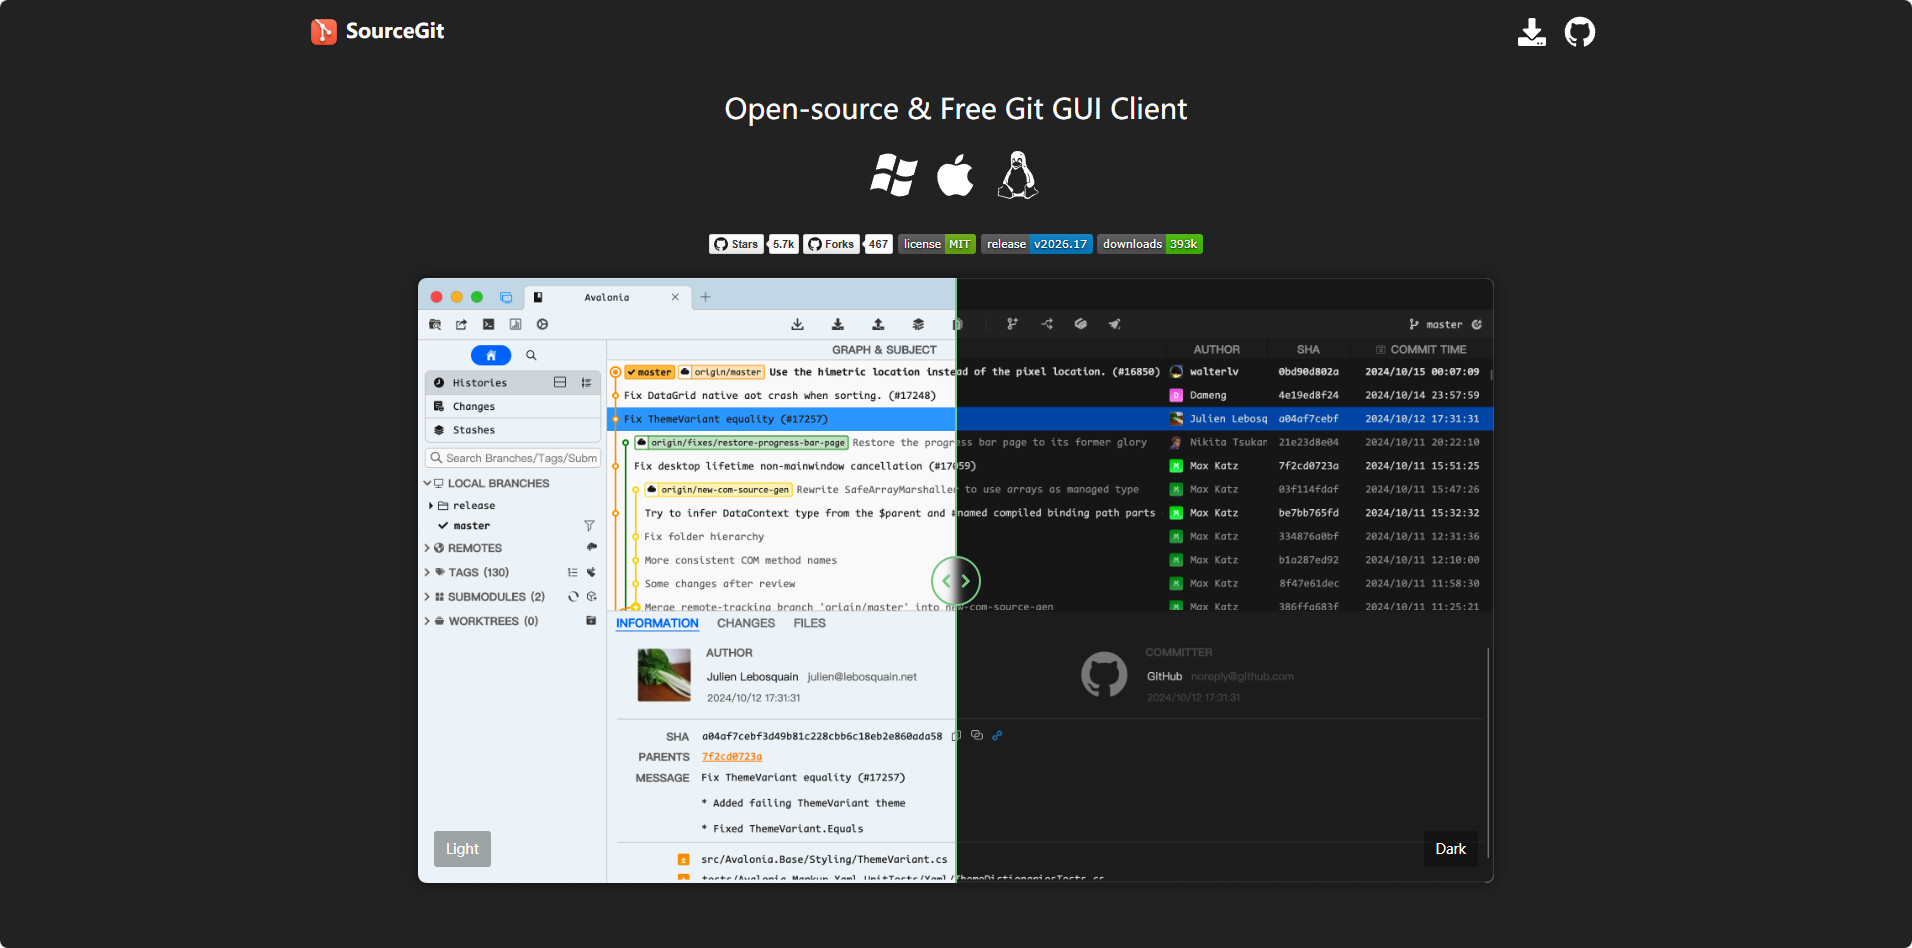Image resolution: width=1912 pixels, height=948 pixels.
Task: Click the author avatar thumbnail of Julien Lebosquain
Action: [664, 675]
